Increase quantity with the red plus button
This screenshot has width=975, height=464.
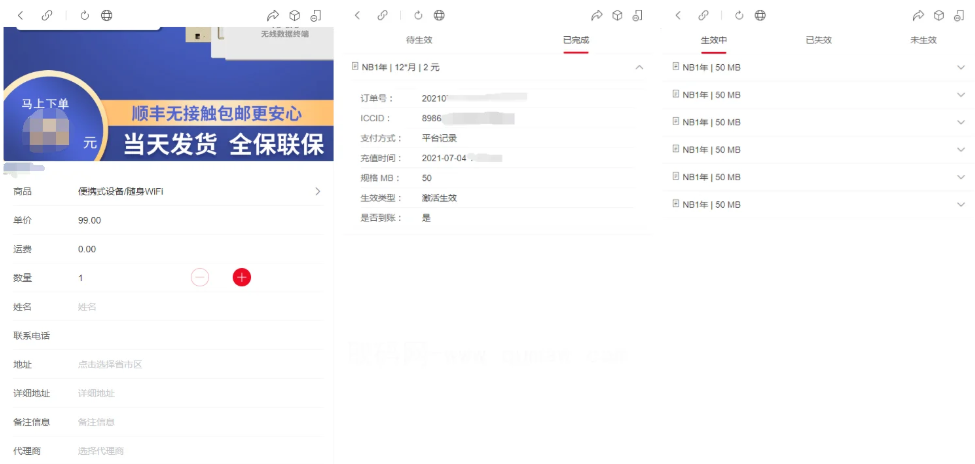[x=242, y=277]
